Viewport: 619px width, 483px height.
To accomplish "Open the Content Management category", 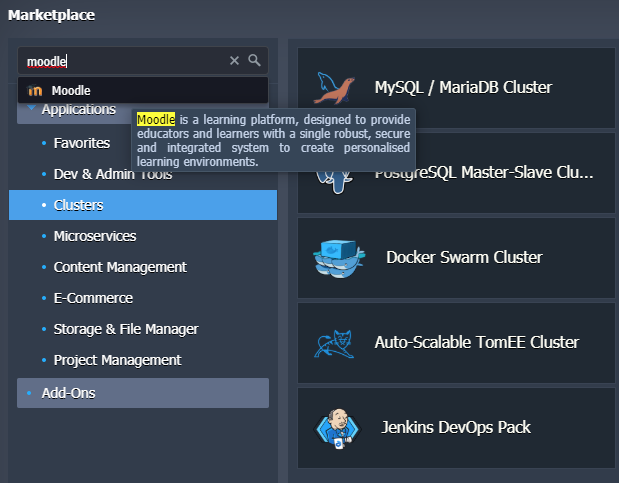I will coord(120,267).
